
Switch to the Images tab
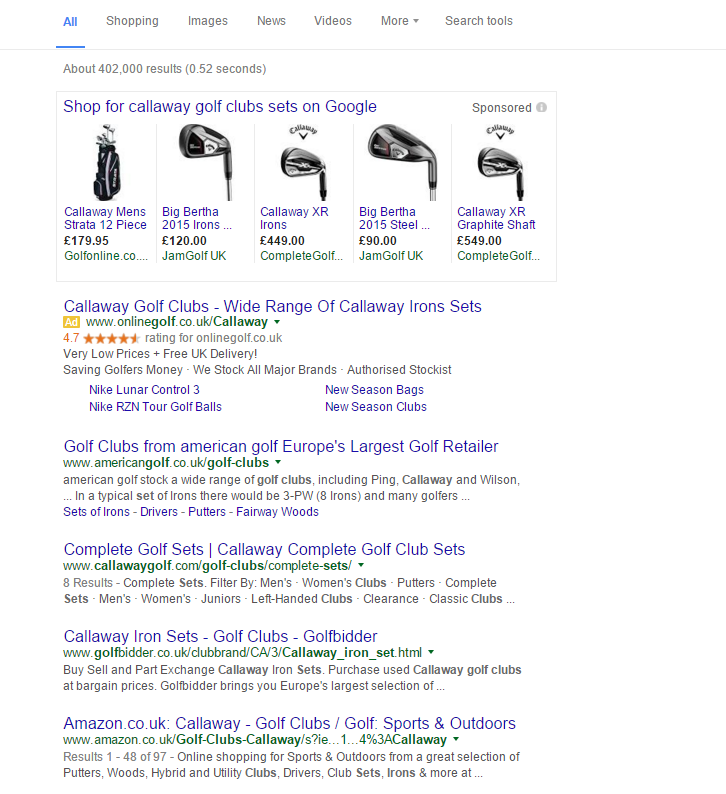tap(208, 21)
